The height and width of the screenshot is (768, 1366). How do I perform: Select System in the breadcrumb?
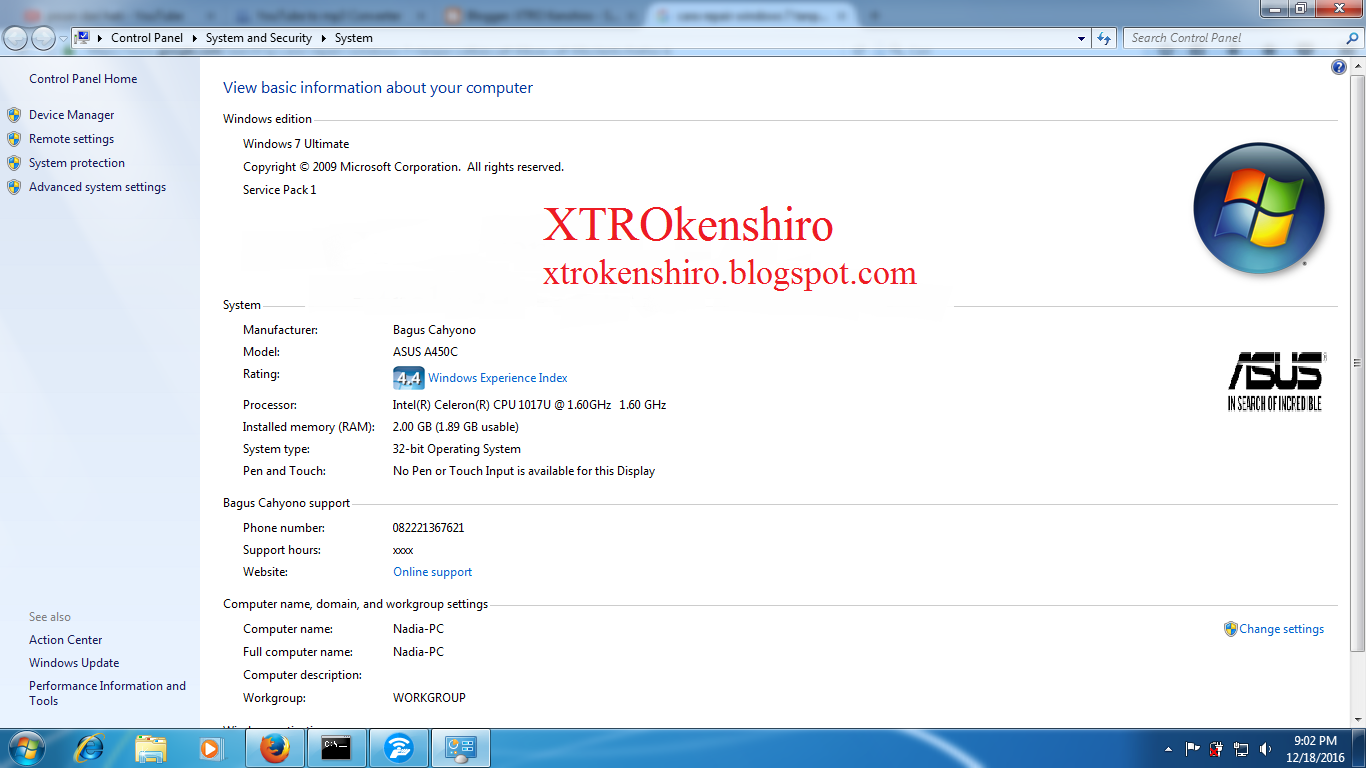[x=353, y=38]
